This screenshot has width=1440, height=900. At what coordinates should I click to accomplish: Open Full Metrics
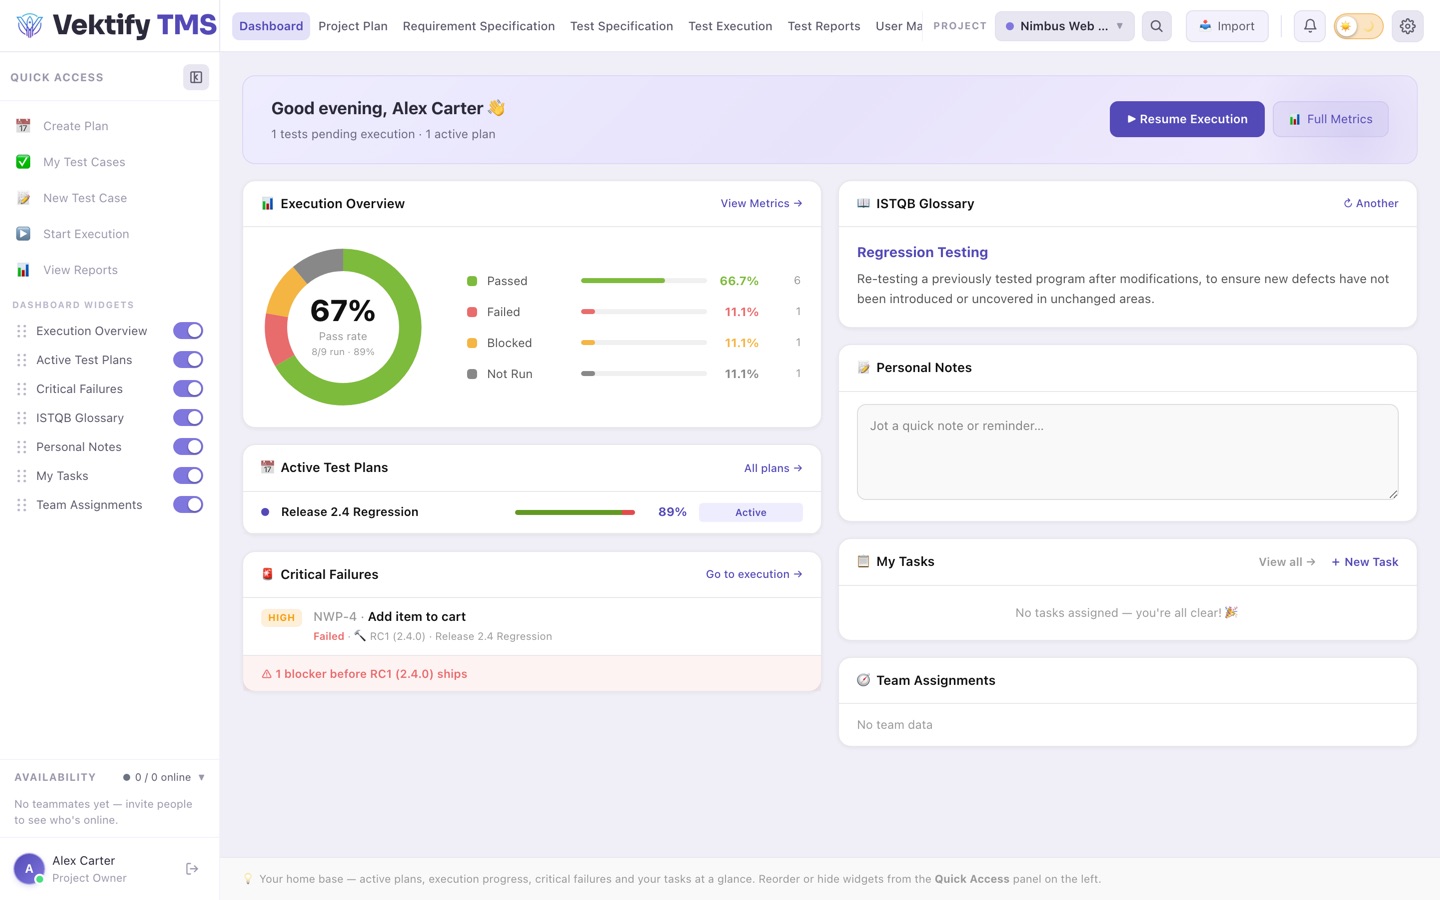(x=1330, y=119)
